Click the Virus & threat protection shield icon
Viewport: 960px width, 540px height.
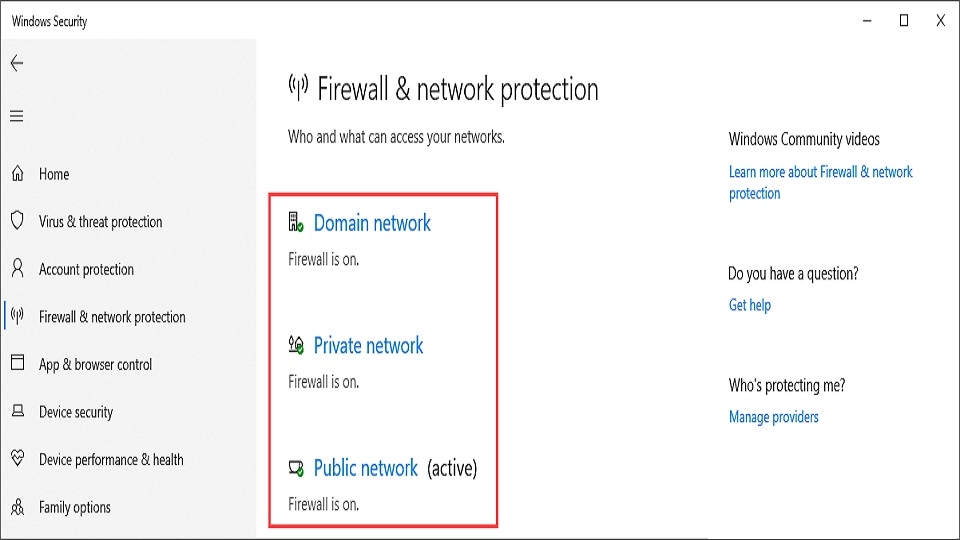pos(17,221)
